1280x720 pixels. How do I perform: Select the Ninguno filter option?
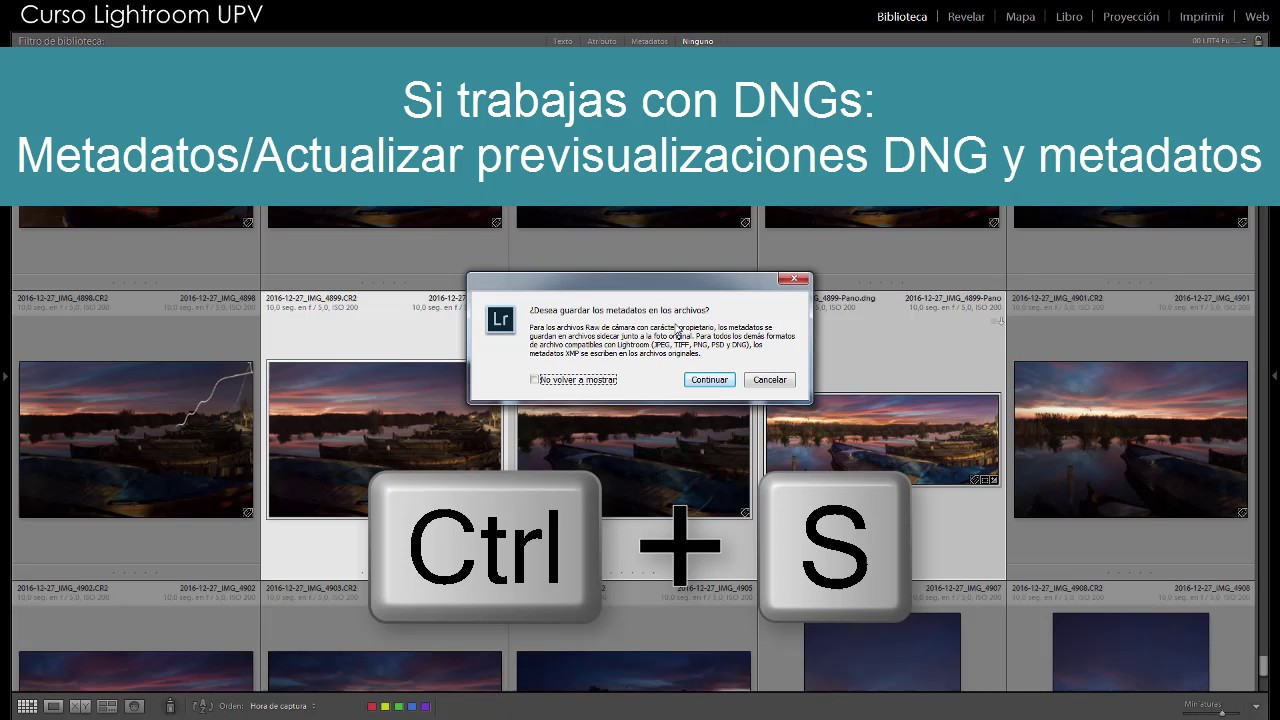click(x=697, y=41)
